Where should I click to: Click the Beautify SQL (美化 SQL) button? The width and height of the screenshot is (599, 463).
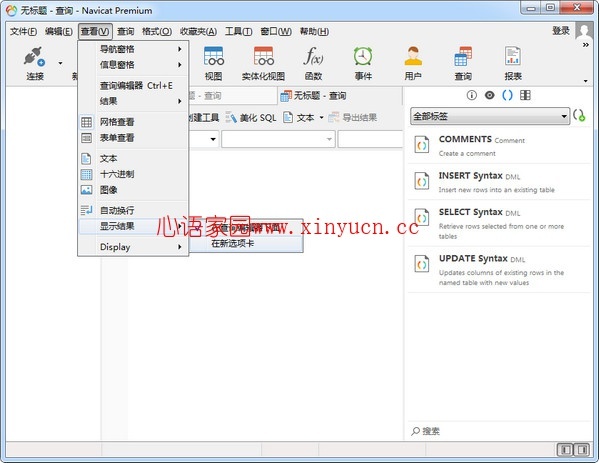point(251,118)
